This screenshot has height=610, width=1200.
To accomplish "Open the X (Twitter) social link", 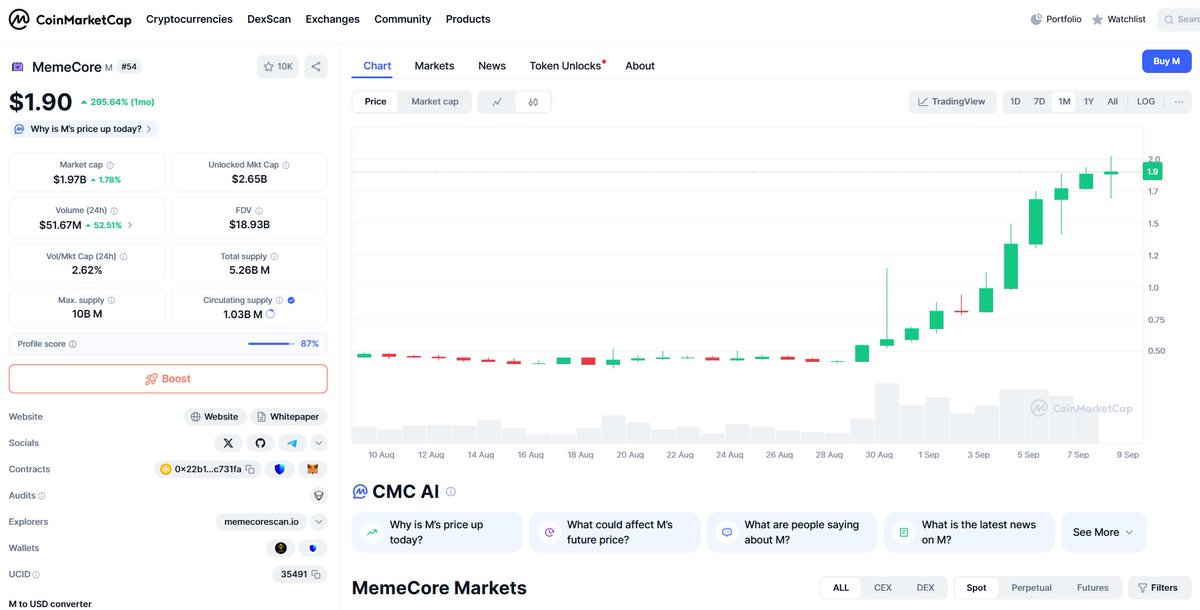I will [x=228, y=443].
